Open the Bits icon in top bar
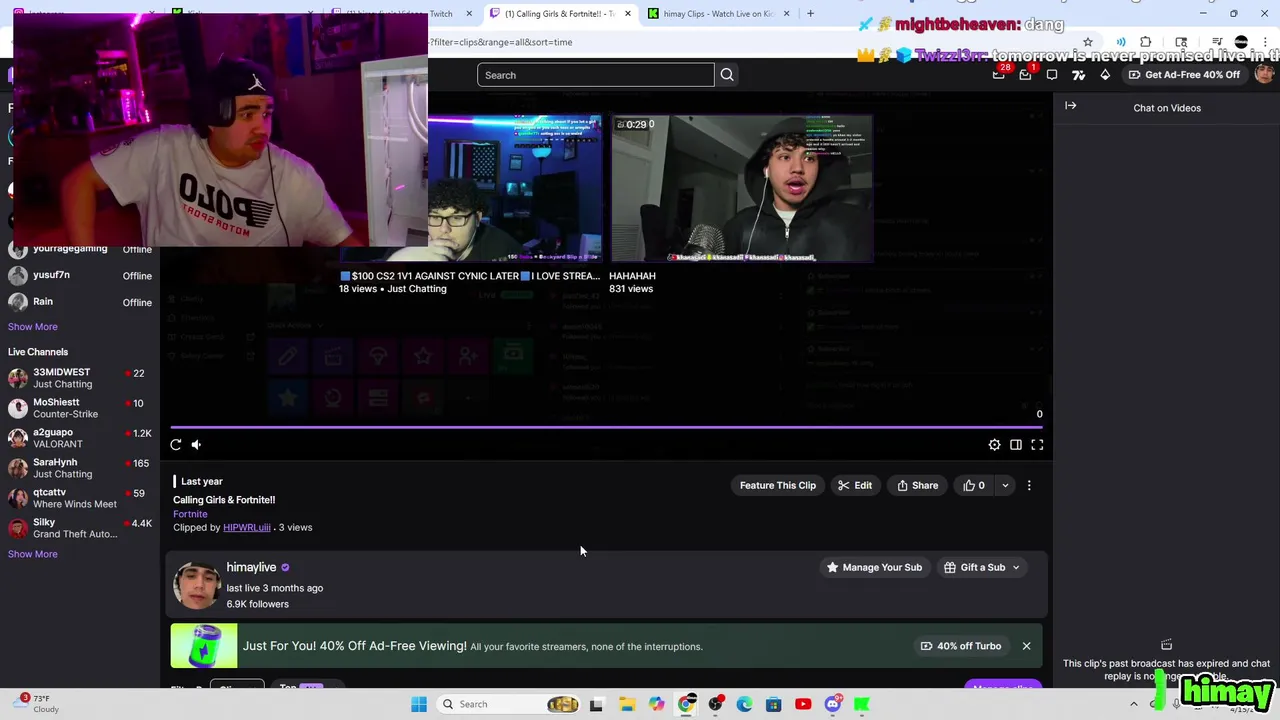1280x720 pixels. pyautogui.click(x=1105, y=75)
